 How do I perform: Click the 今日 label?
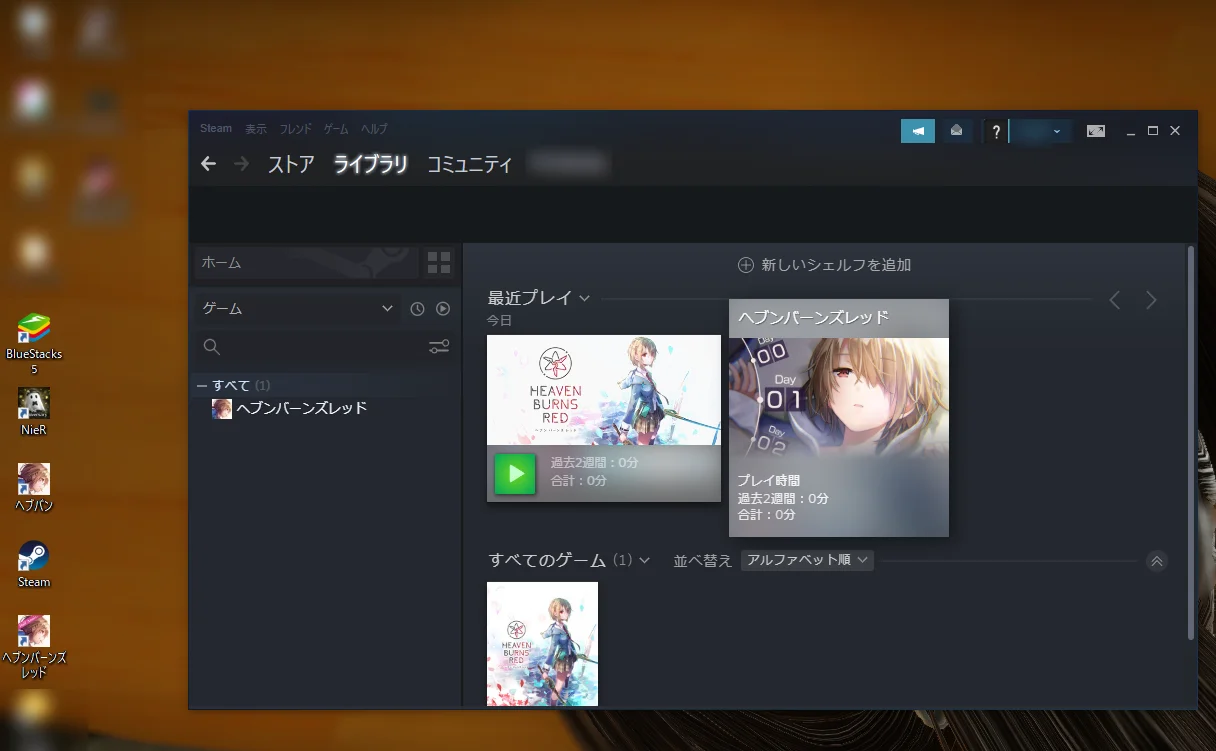(x=499, y=320)
